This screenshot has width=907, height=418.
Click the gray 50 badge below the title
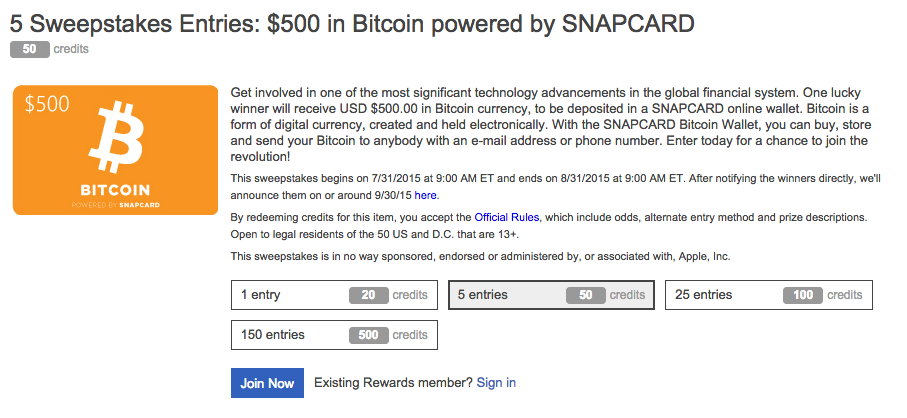pyautogui.click(x=30, y=50)
